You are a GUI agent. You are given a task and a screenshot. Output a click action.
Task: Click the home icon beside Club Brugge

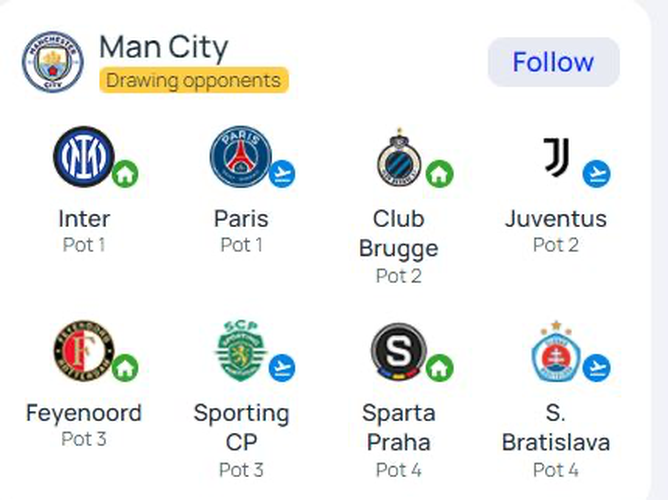coord(440,174)
